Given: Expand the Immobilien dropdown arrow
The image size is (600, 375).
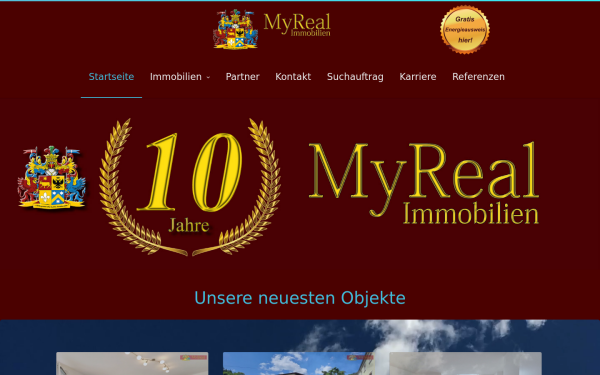Looking at the screenshot, I should (x=208, y=77).
